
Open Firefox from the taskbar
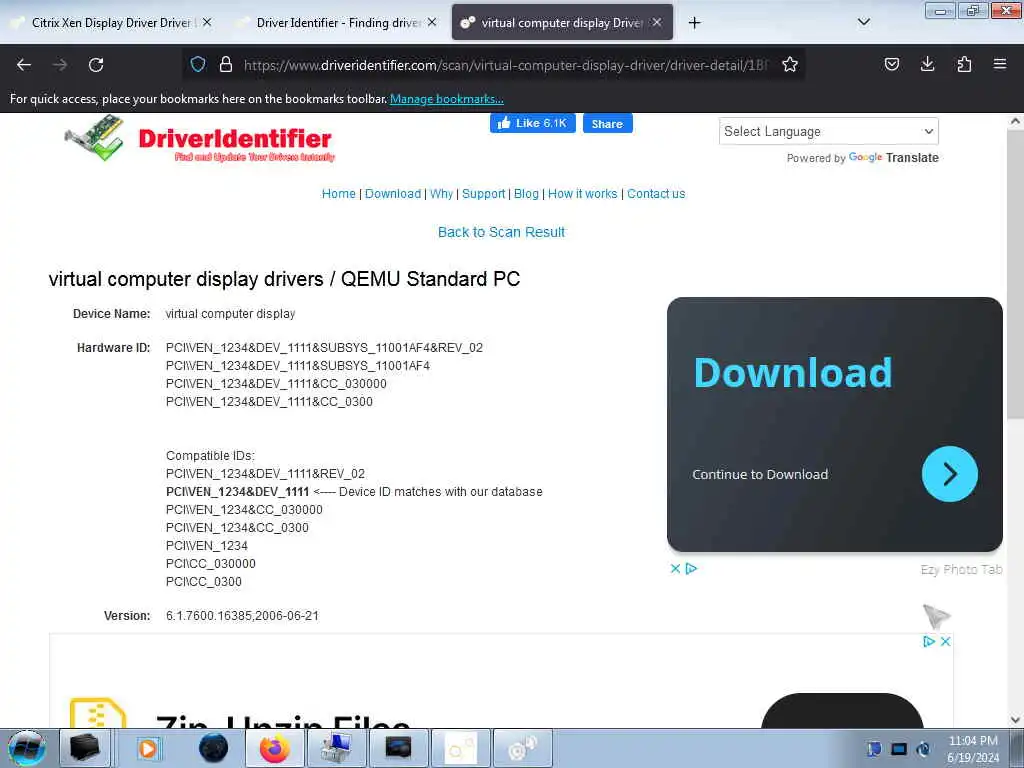coord(274,748)
